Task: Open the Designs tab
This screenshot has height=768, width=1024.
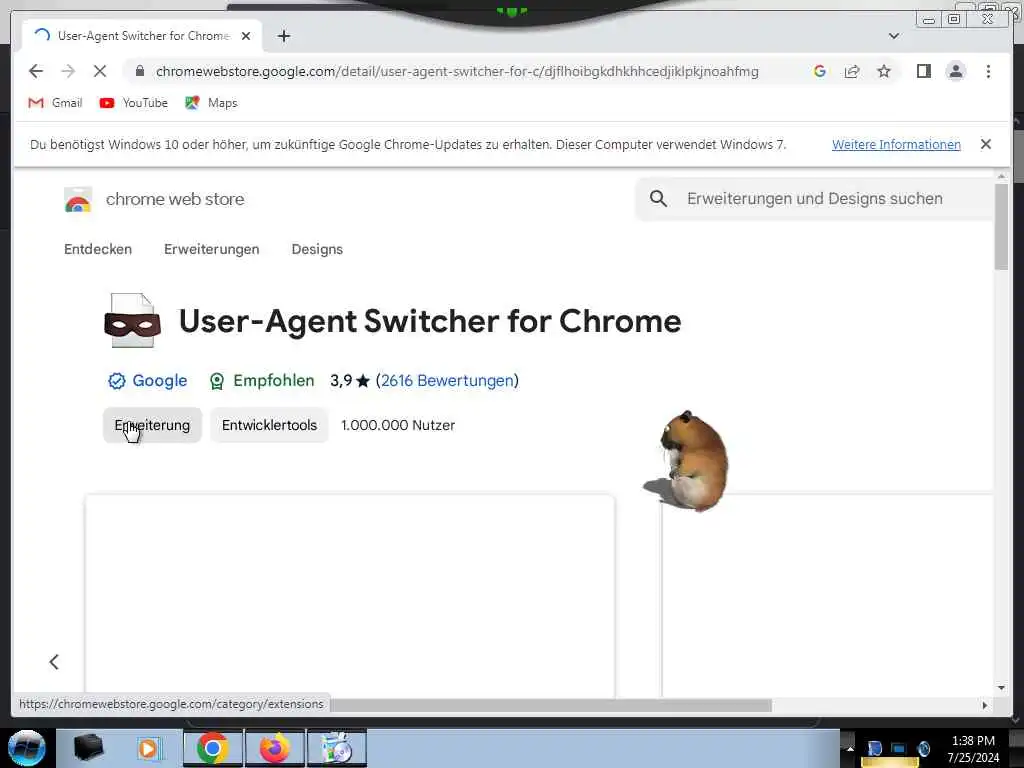Action: point(317,249)
